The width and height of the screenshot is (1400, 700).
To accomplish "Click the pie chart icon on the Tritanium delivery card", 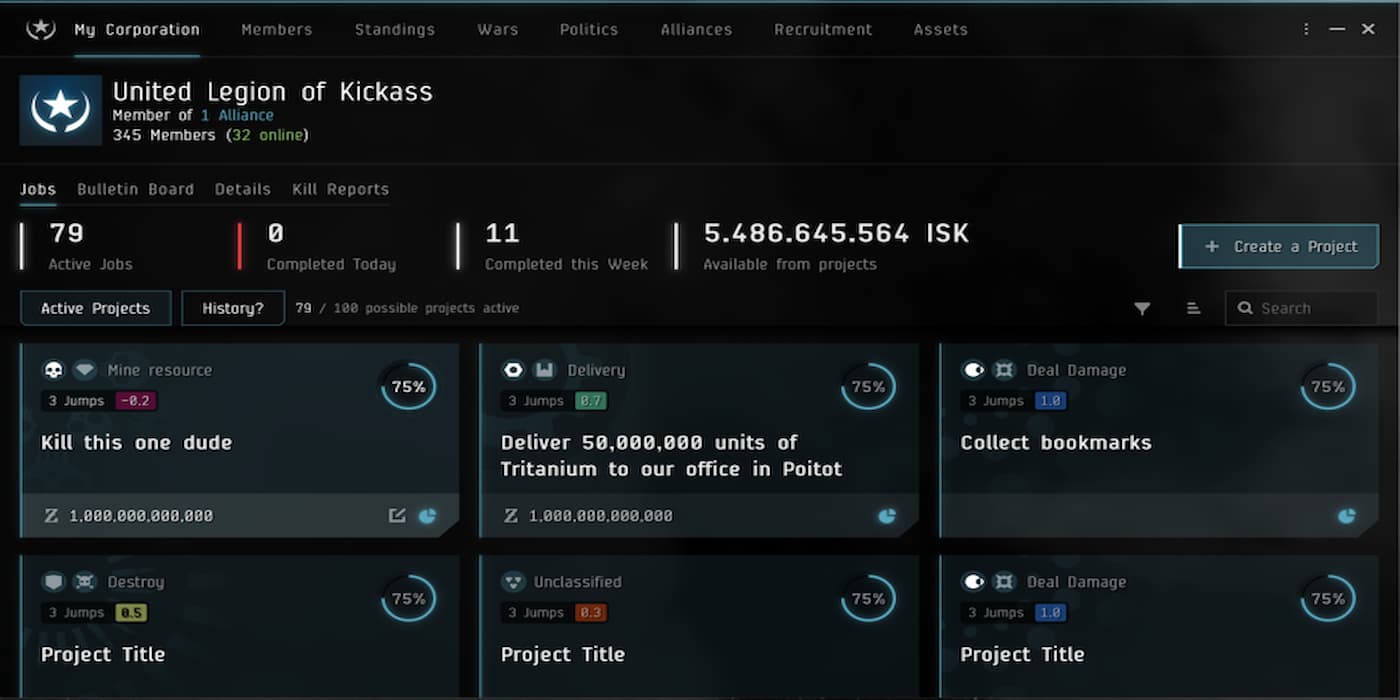I will [x=886, y=516].
